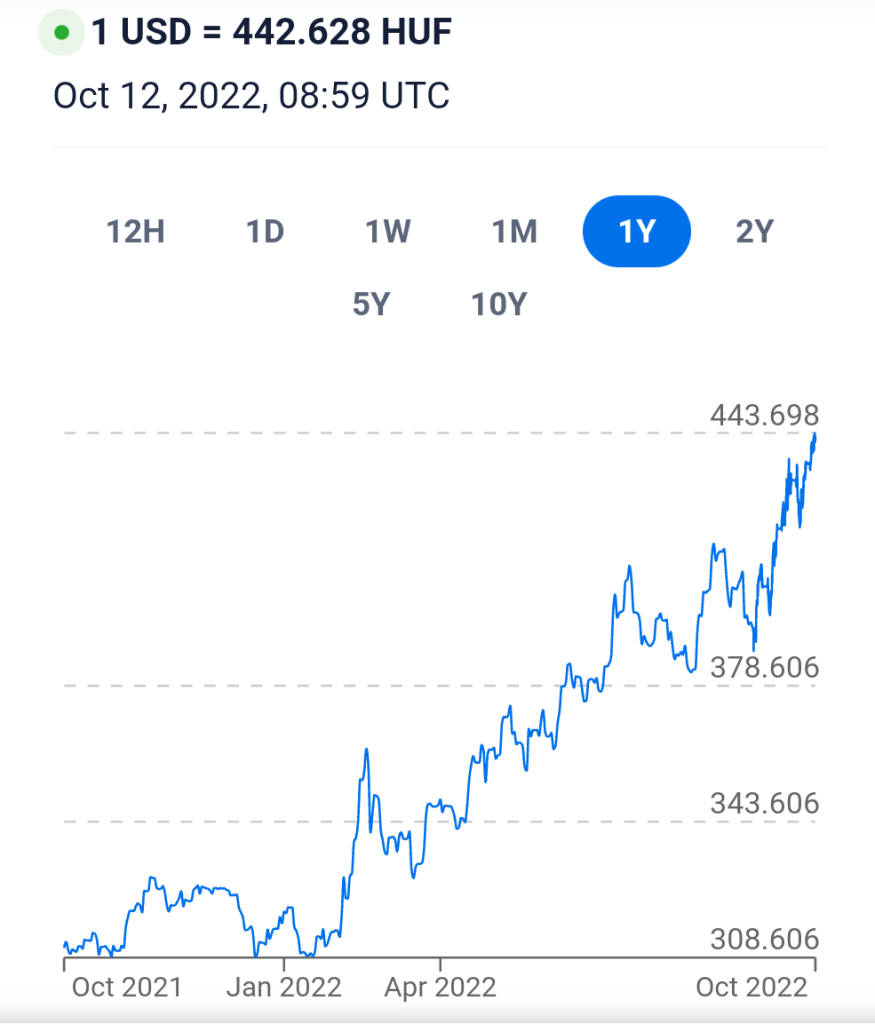
Task: Click the Oct 2021 axis label
Action: point(127,987)
